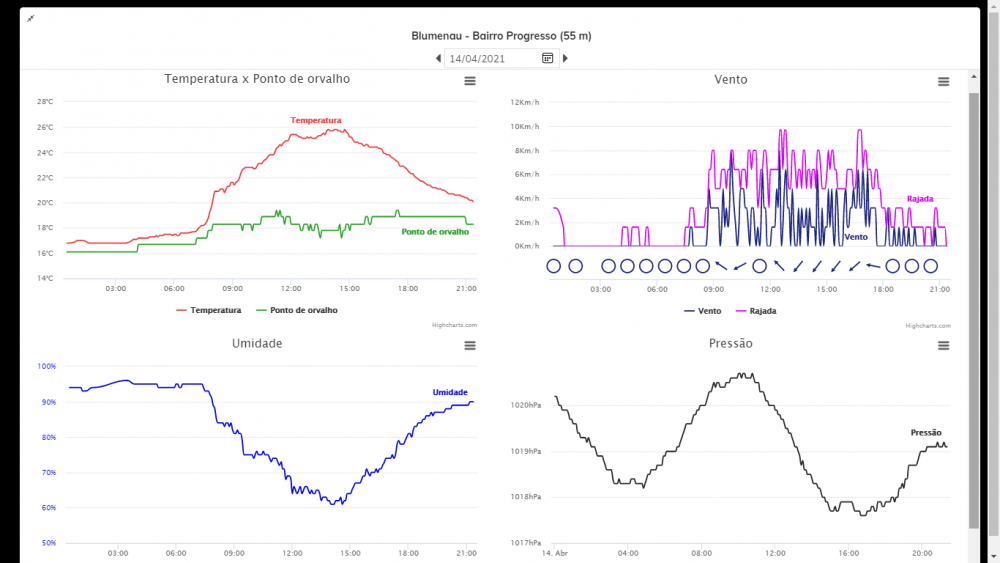Click the first calm wind circle icon
The width and height of the screenshot is (1000, 563).
pyautogui.click(x=554, y=266)
